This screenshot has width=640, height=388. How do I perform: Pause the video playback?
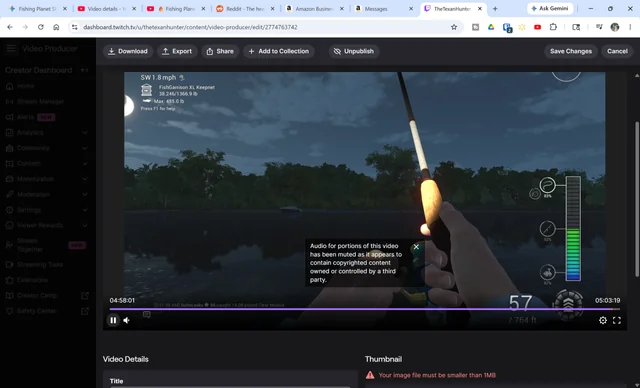113,320
